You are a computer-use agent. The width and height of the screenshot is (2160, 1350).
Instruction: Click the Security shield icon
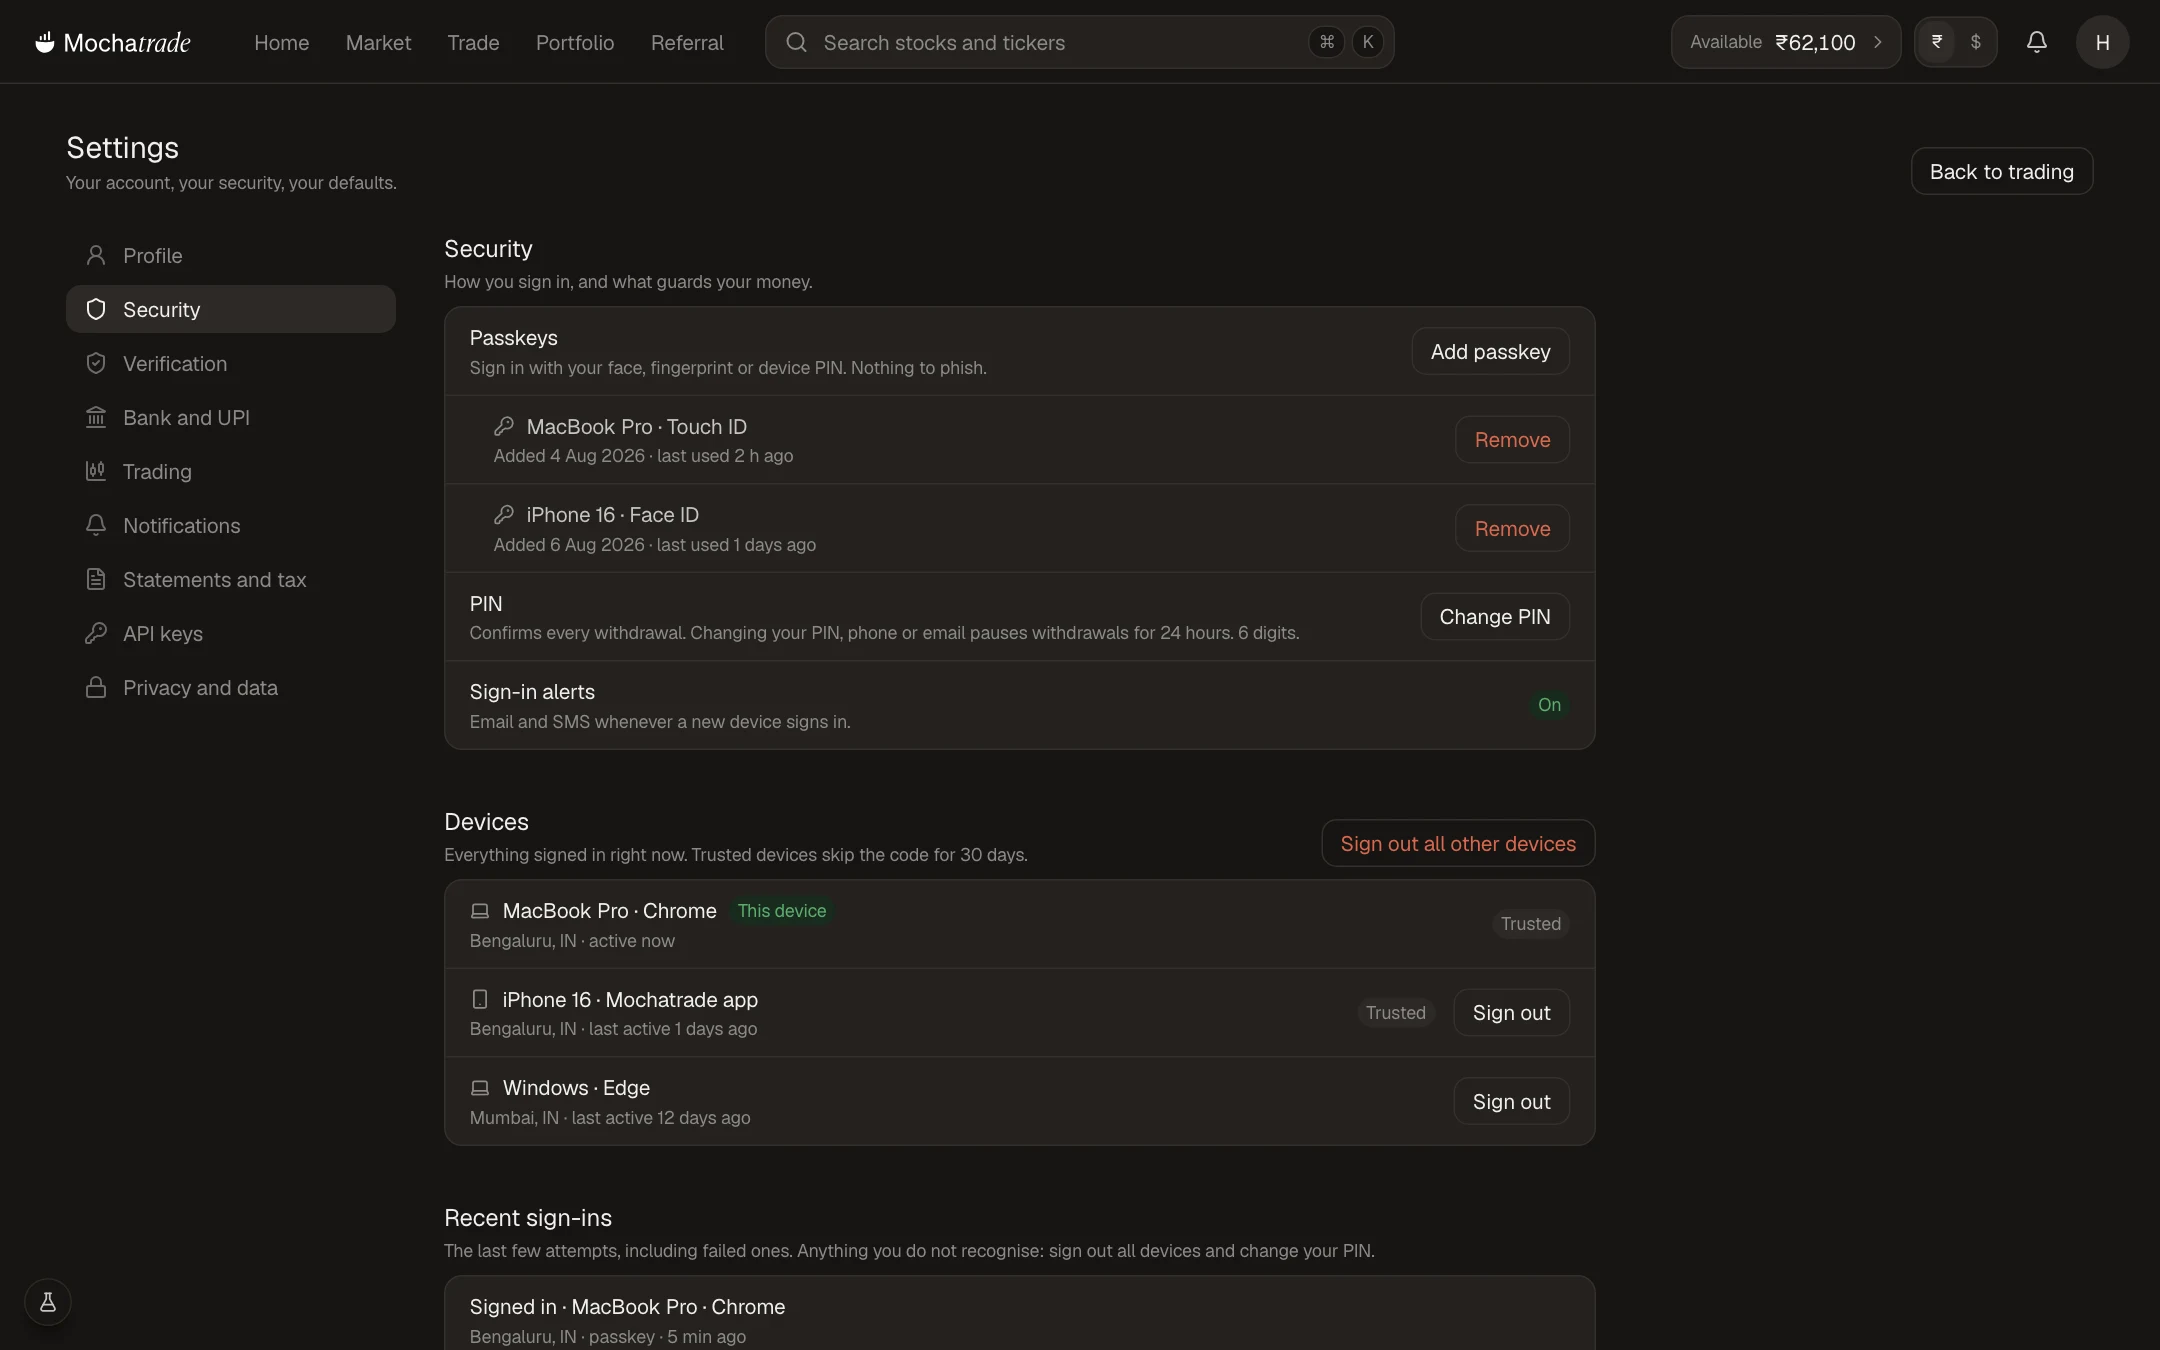[x=96, y=309]
